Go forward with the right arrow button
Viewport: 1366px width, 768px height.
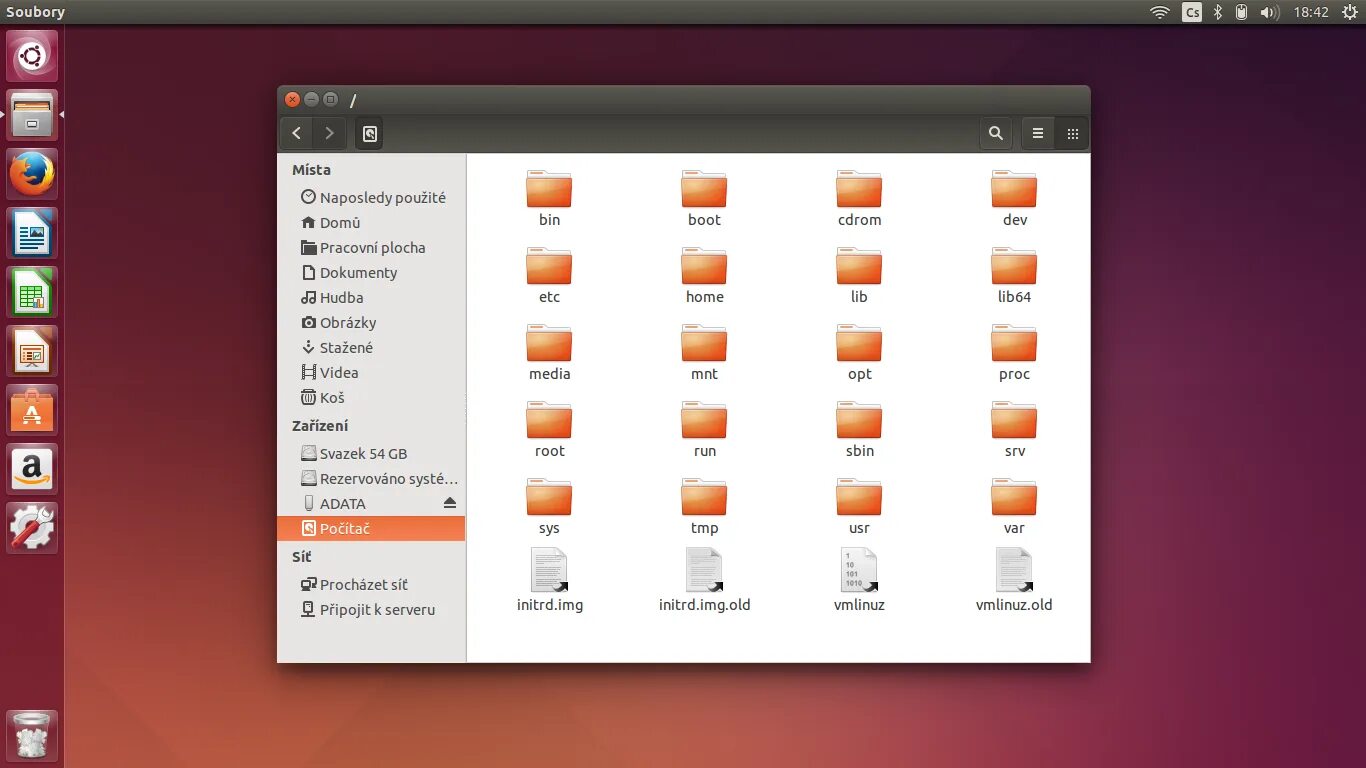pyautogui.click(x=329, y=133)
